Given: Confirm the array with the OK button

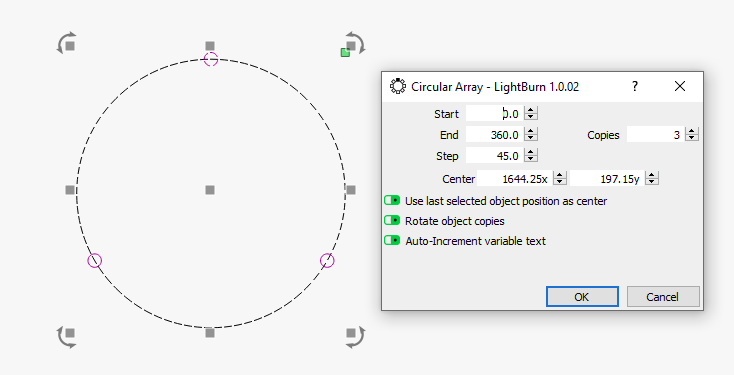Looking at the screenshot, I should point(582,297).
